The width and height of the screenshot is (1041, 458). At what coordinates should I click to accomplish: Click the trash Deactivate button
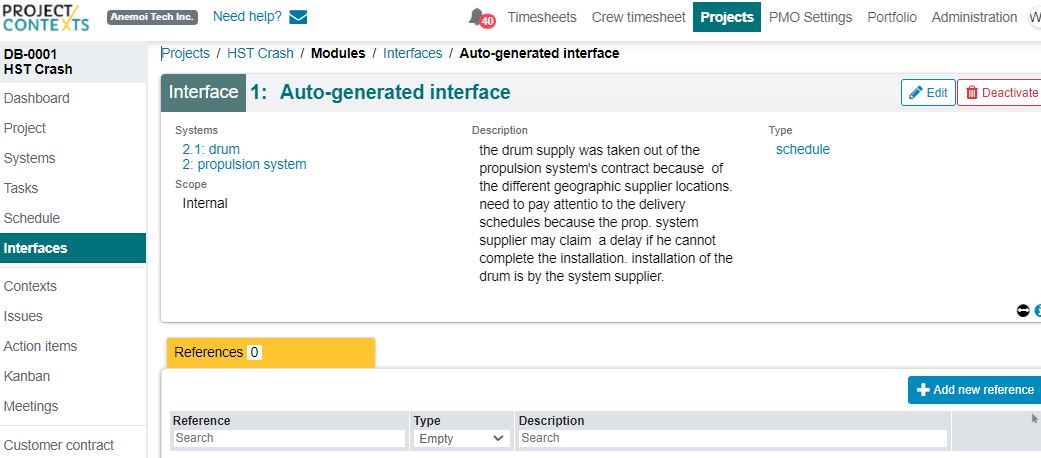pyautogui.click(x=1001, y=93)
